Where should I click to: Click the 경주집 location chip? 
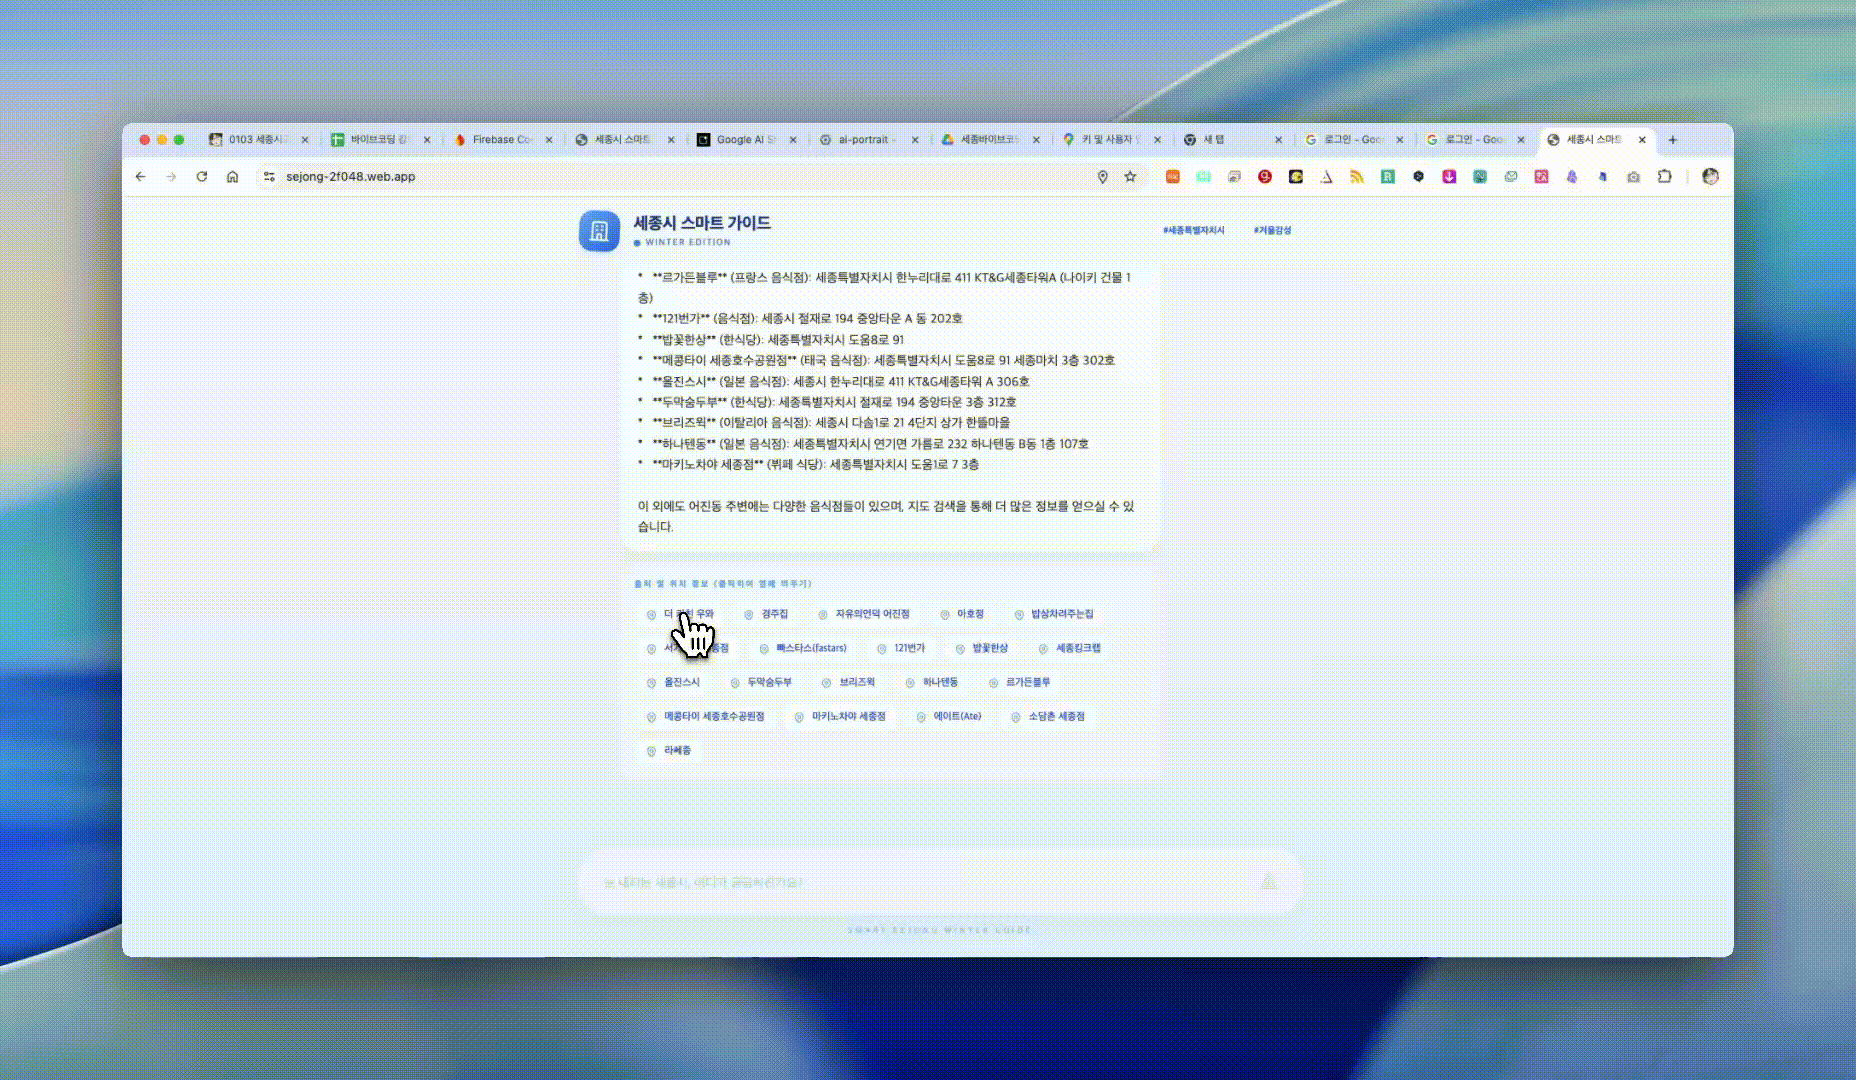tap(766, 614)
